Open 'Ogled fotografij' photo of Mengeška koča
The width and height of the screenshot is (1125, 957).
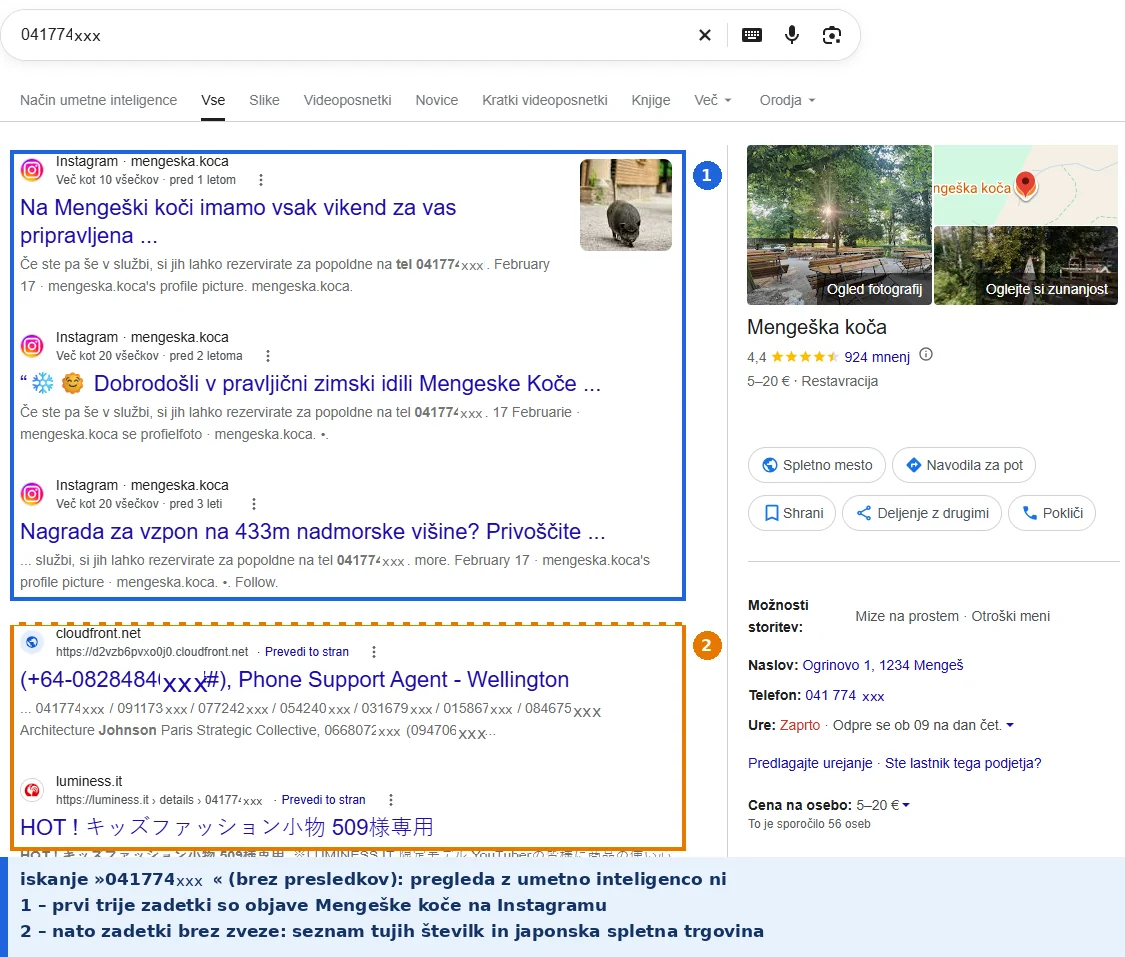pos(839,225)
